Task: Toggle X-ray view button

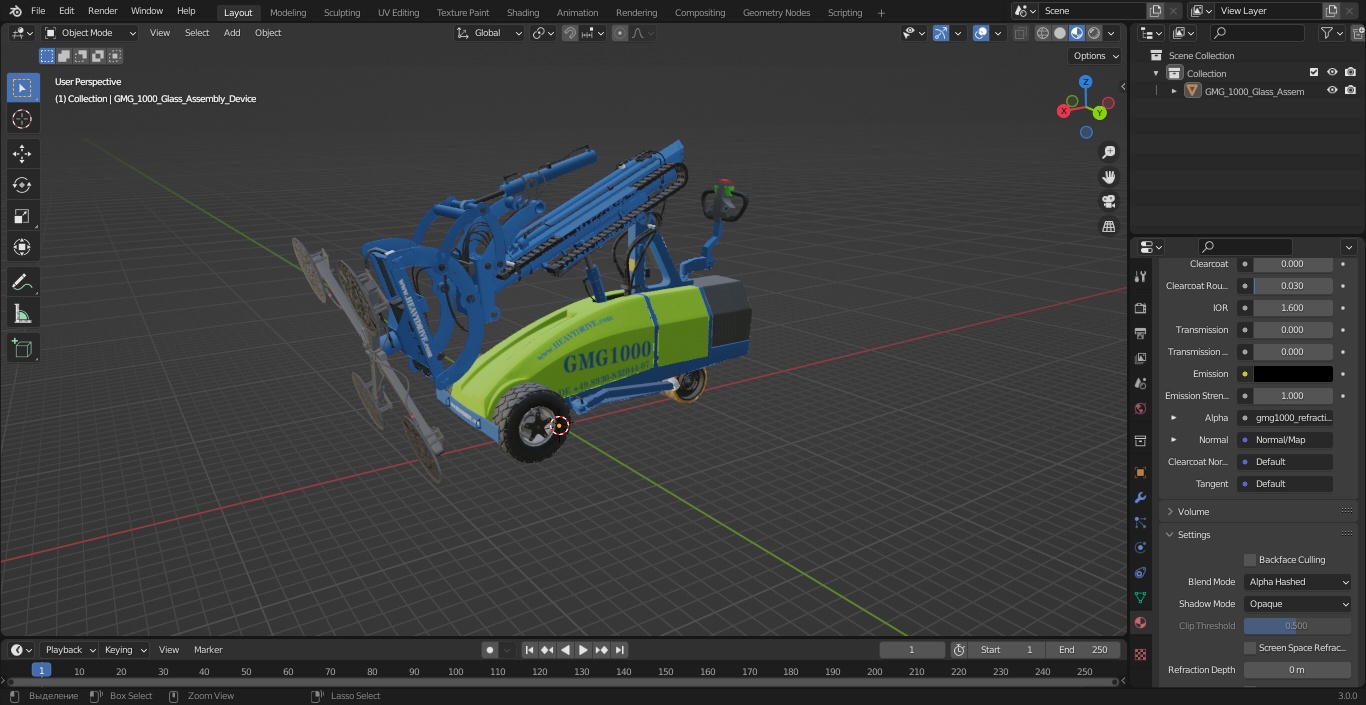Action: (x=1020, y=33)
